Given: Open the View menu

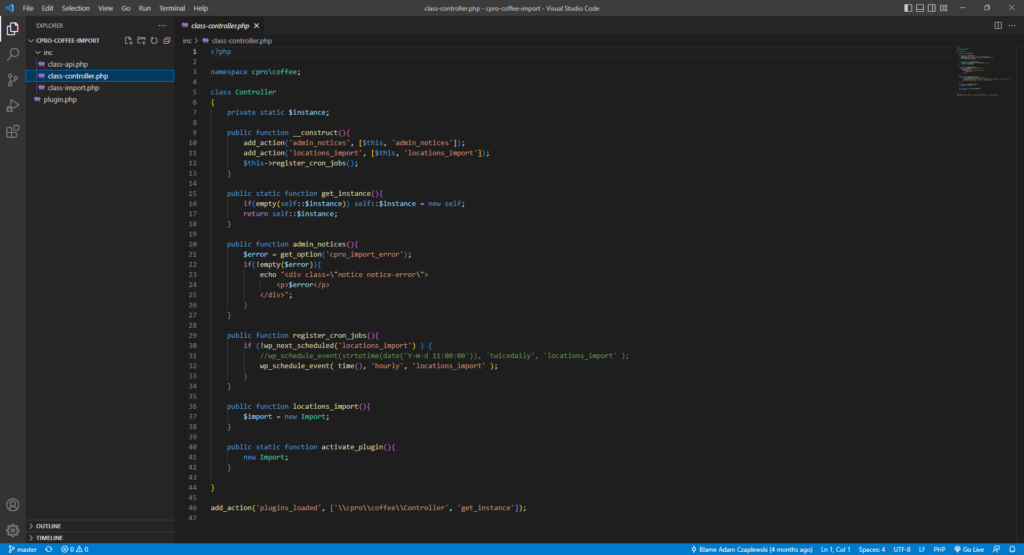Looking at the screenshot, I should [105, 8].
